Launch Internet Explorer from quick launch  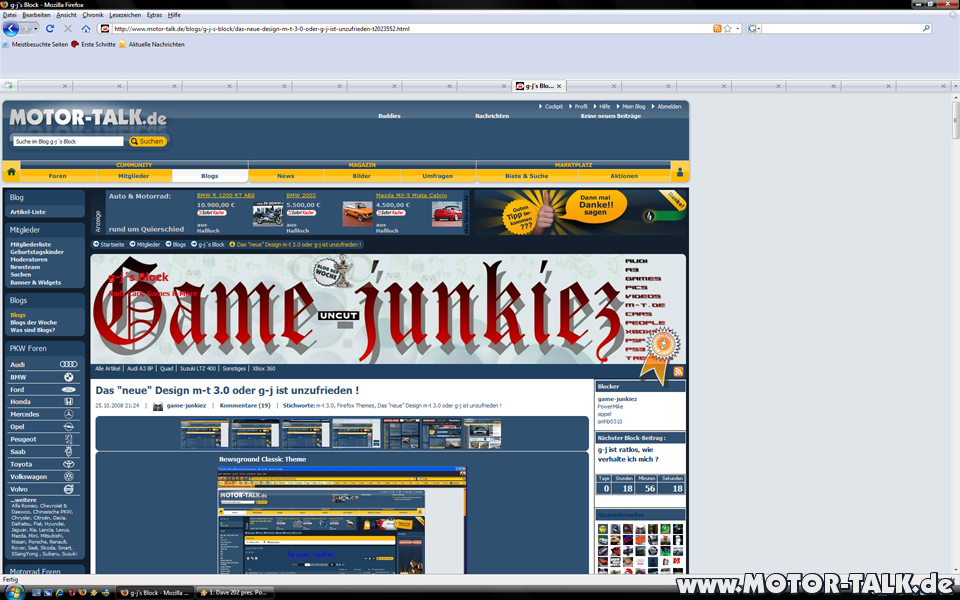tap(59, 593)
